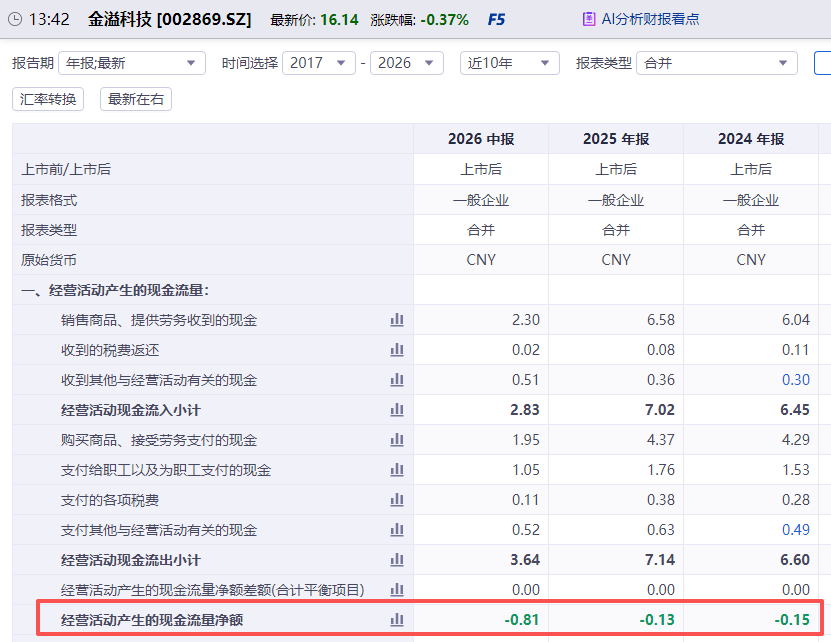Show chart for 销售商品、提供劳务收到的现金
The height and width of the screenshot is (642, 831).
(x=397, y=320)
